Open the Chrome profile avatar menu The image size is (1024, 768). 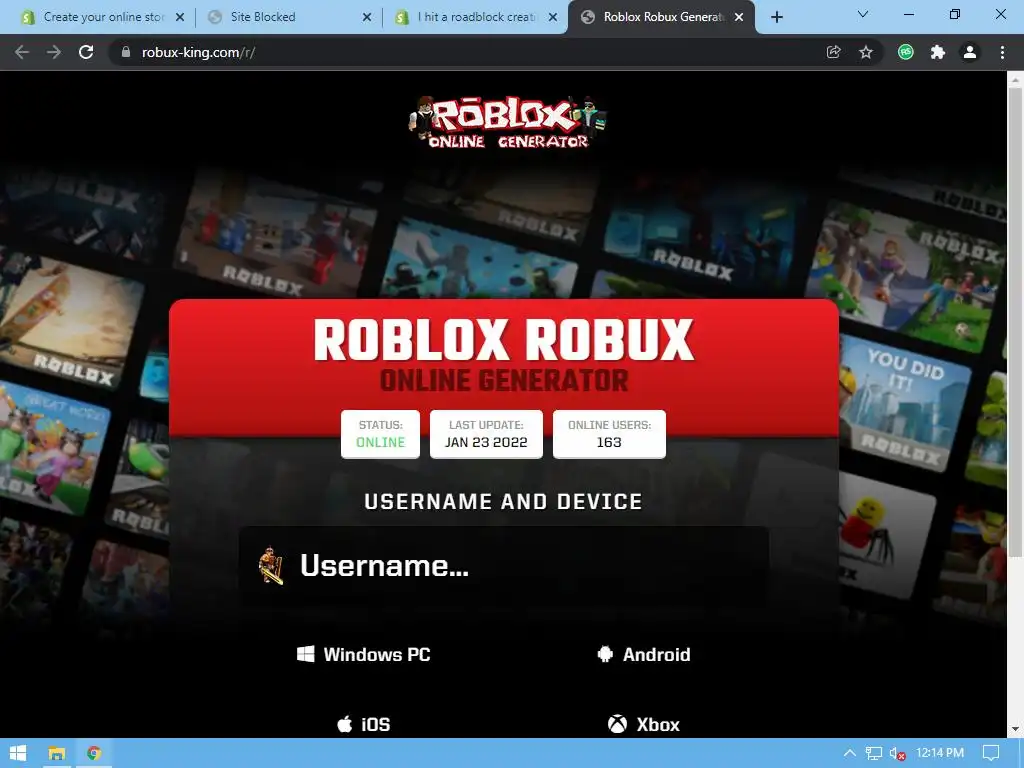pos(970,52)
